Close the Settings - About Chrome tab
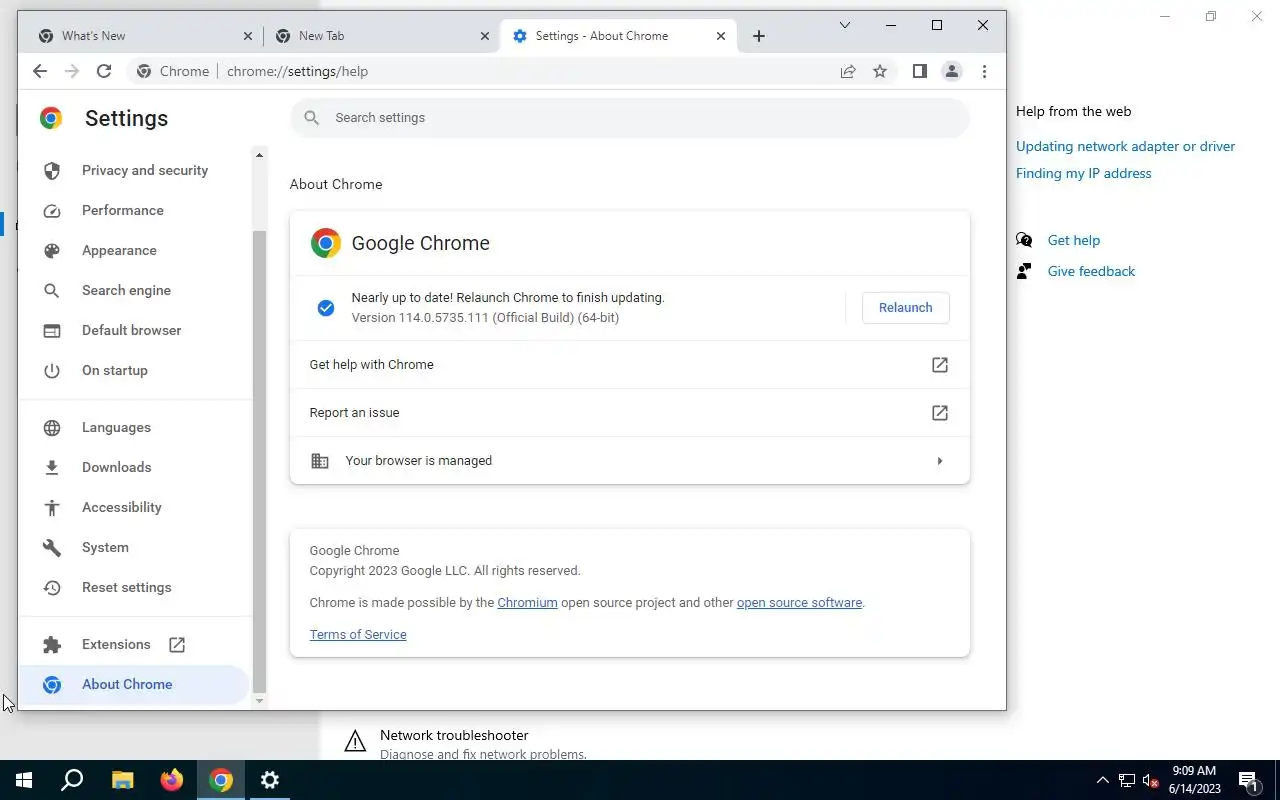Screen dimensions: 1280x800 click(x=721, y=36)
